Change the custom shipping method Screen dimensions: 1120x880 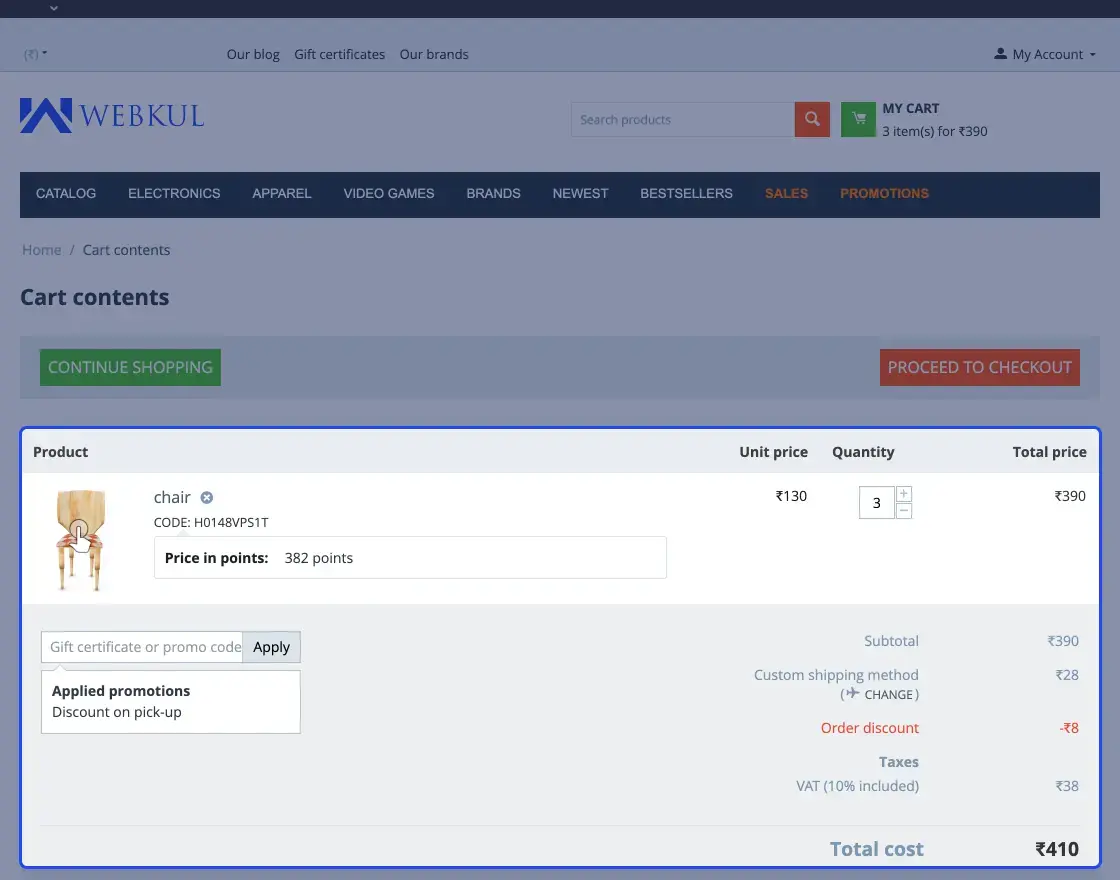click(880, 694)
